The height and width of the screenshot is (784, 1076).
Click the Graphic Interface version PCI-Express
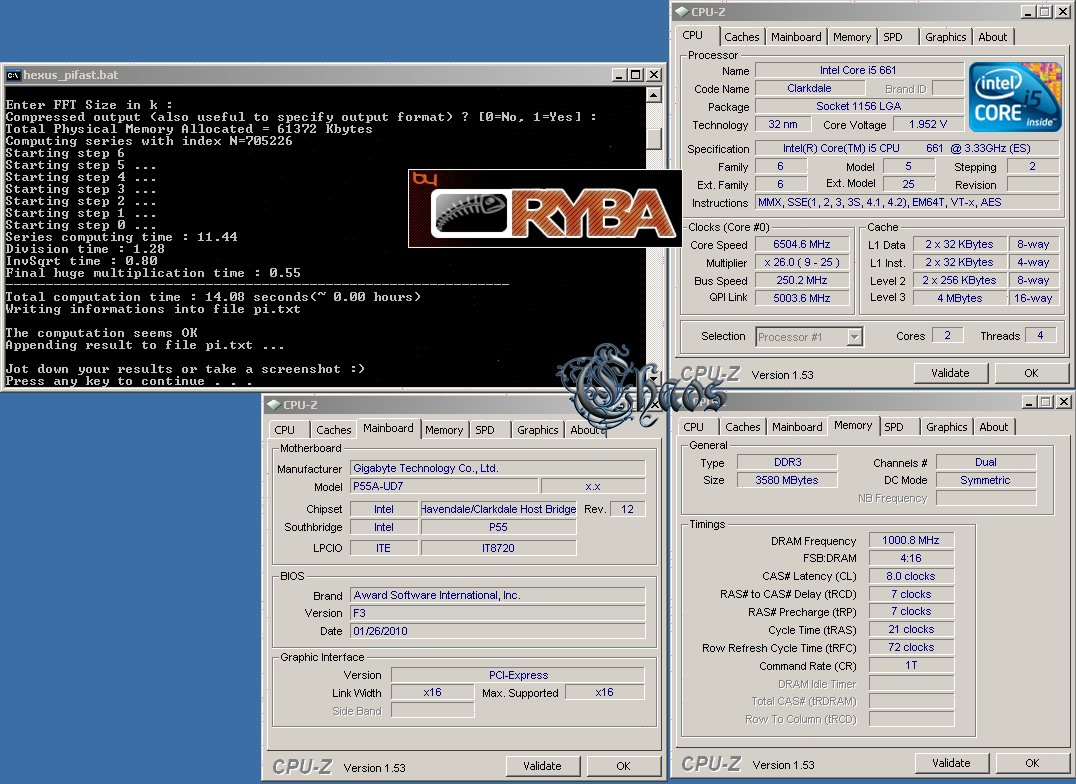tap(518, 675)
